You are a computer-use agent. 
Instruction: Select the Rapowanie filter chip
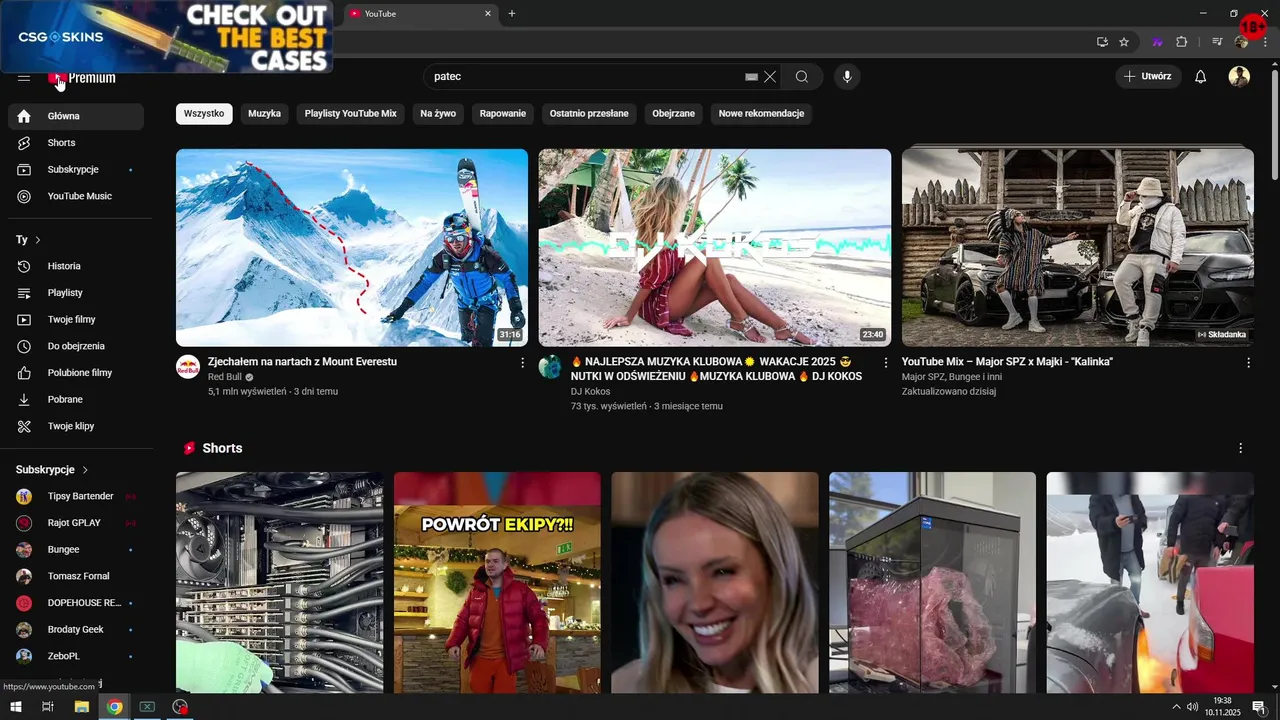pos(503,114)
